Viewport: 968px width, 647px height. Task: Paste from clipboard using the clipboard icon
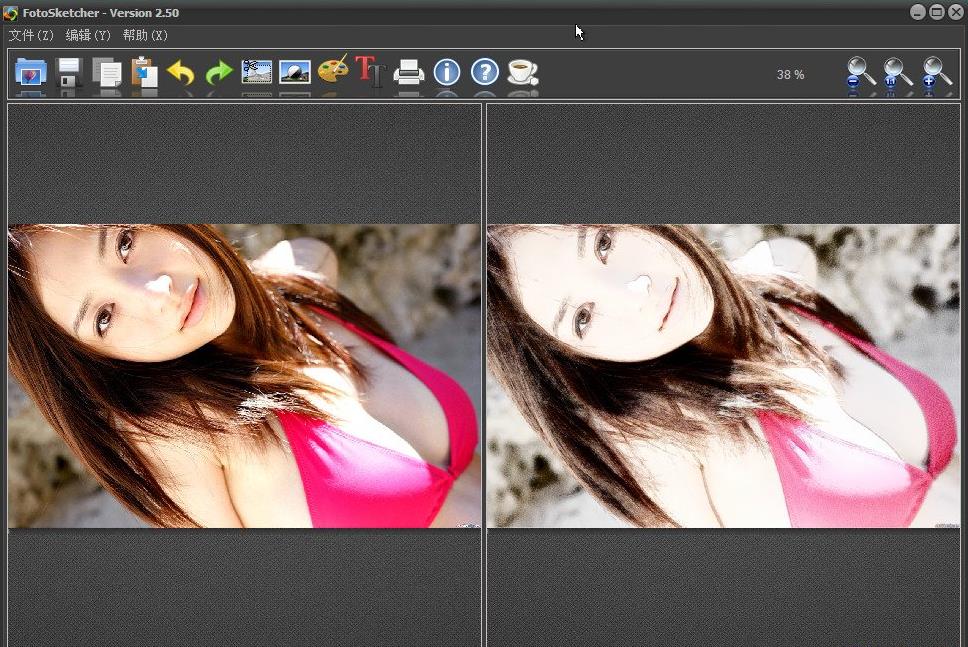click(x=144, y=73)
